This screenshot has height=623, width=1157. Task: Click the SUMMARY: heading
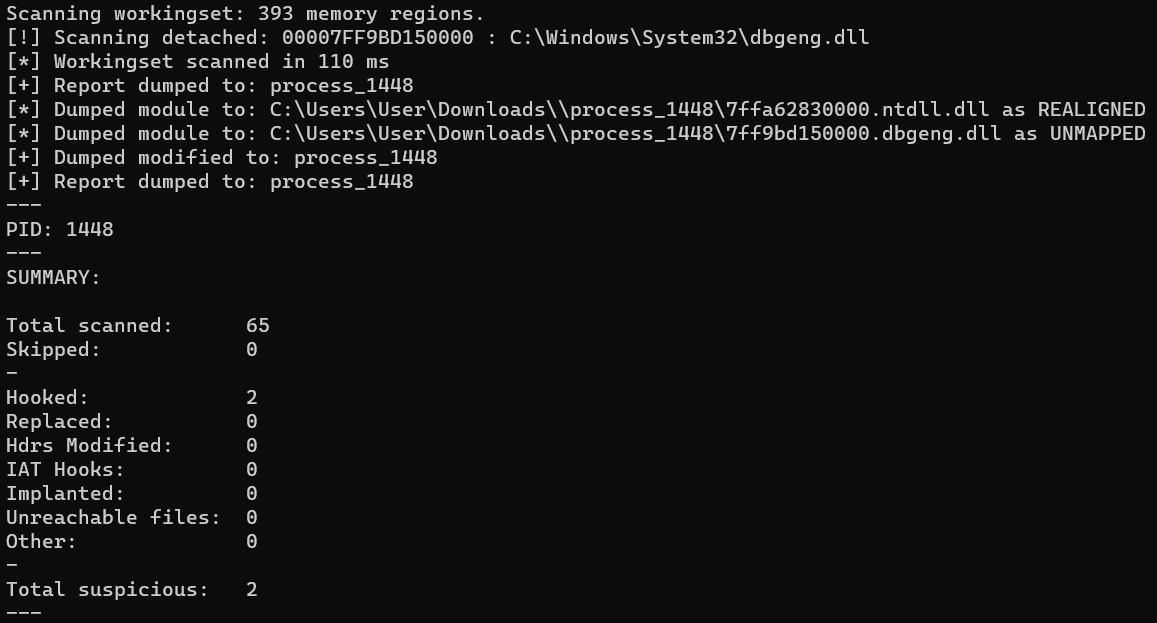pyautogui.click(x=53, y=278)
